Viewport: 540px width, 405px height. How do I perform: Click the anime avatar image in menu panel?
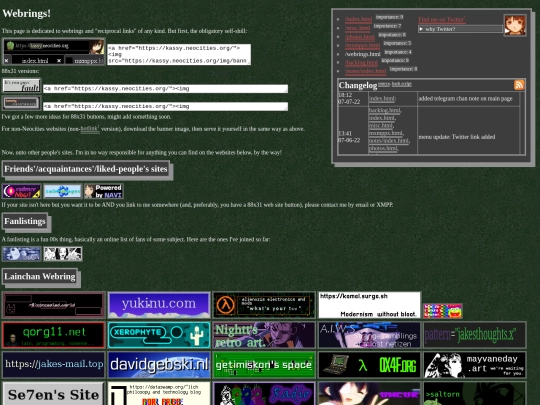515,25
